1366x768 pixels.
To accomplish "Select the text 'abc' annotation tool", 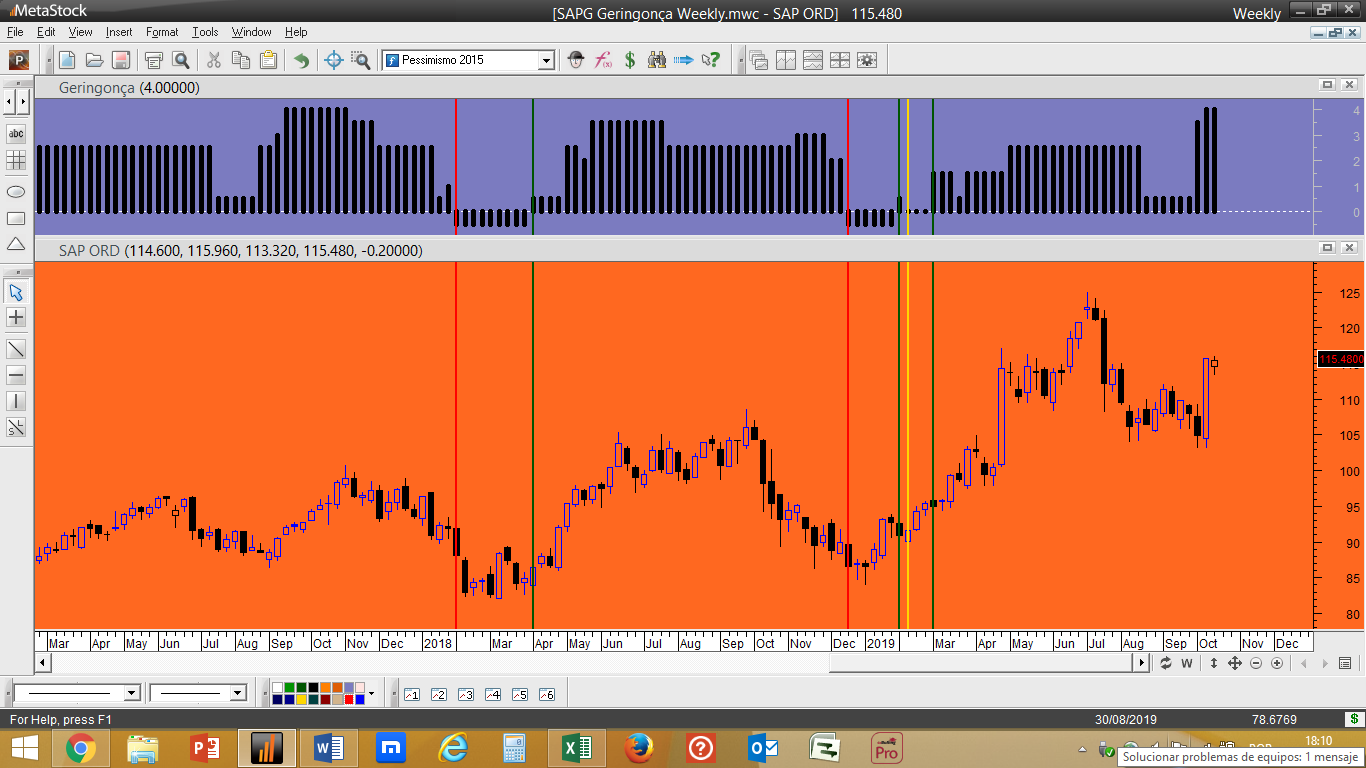I will (16, 133).
